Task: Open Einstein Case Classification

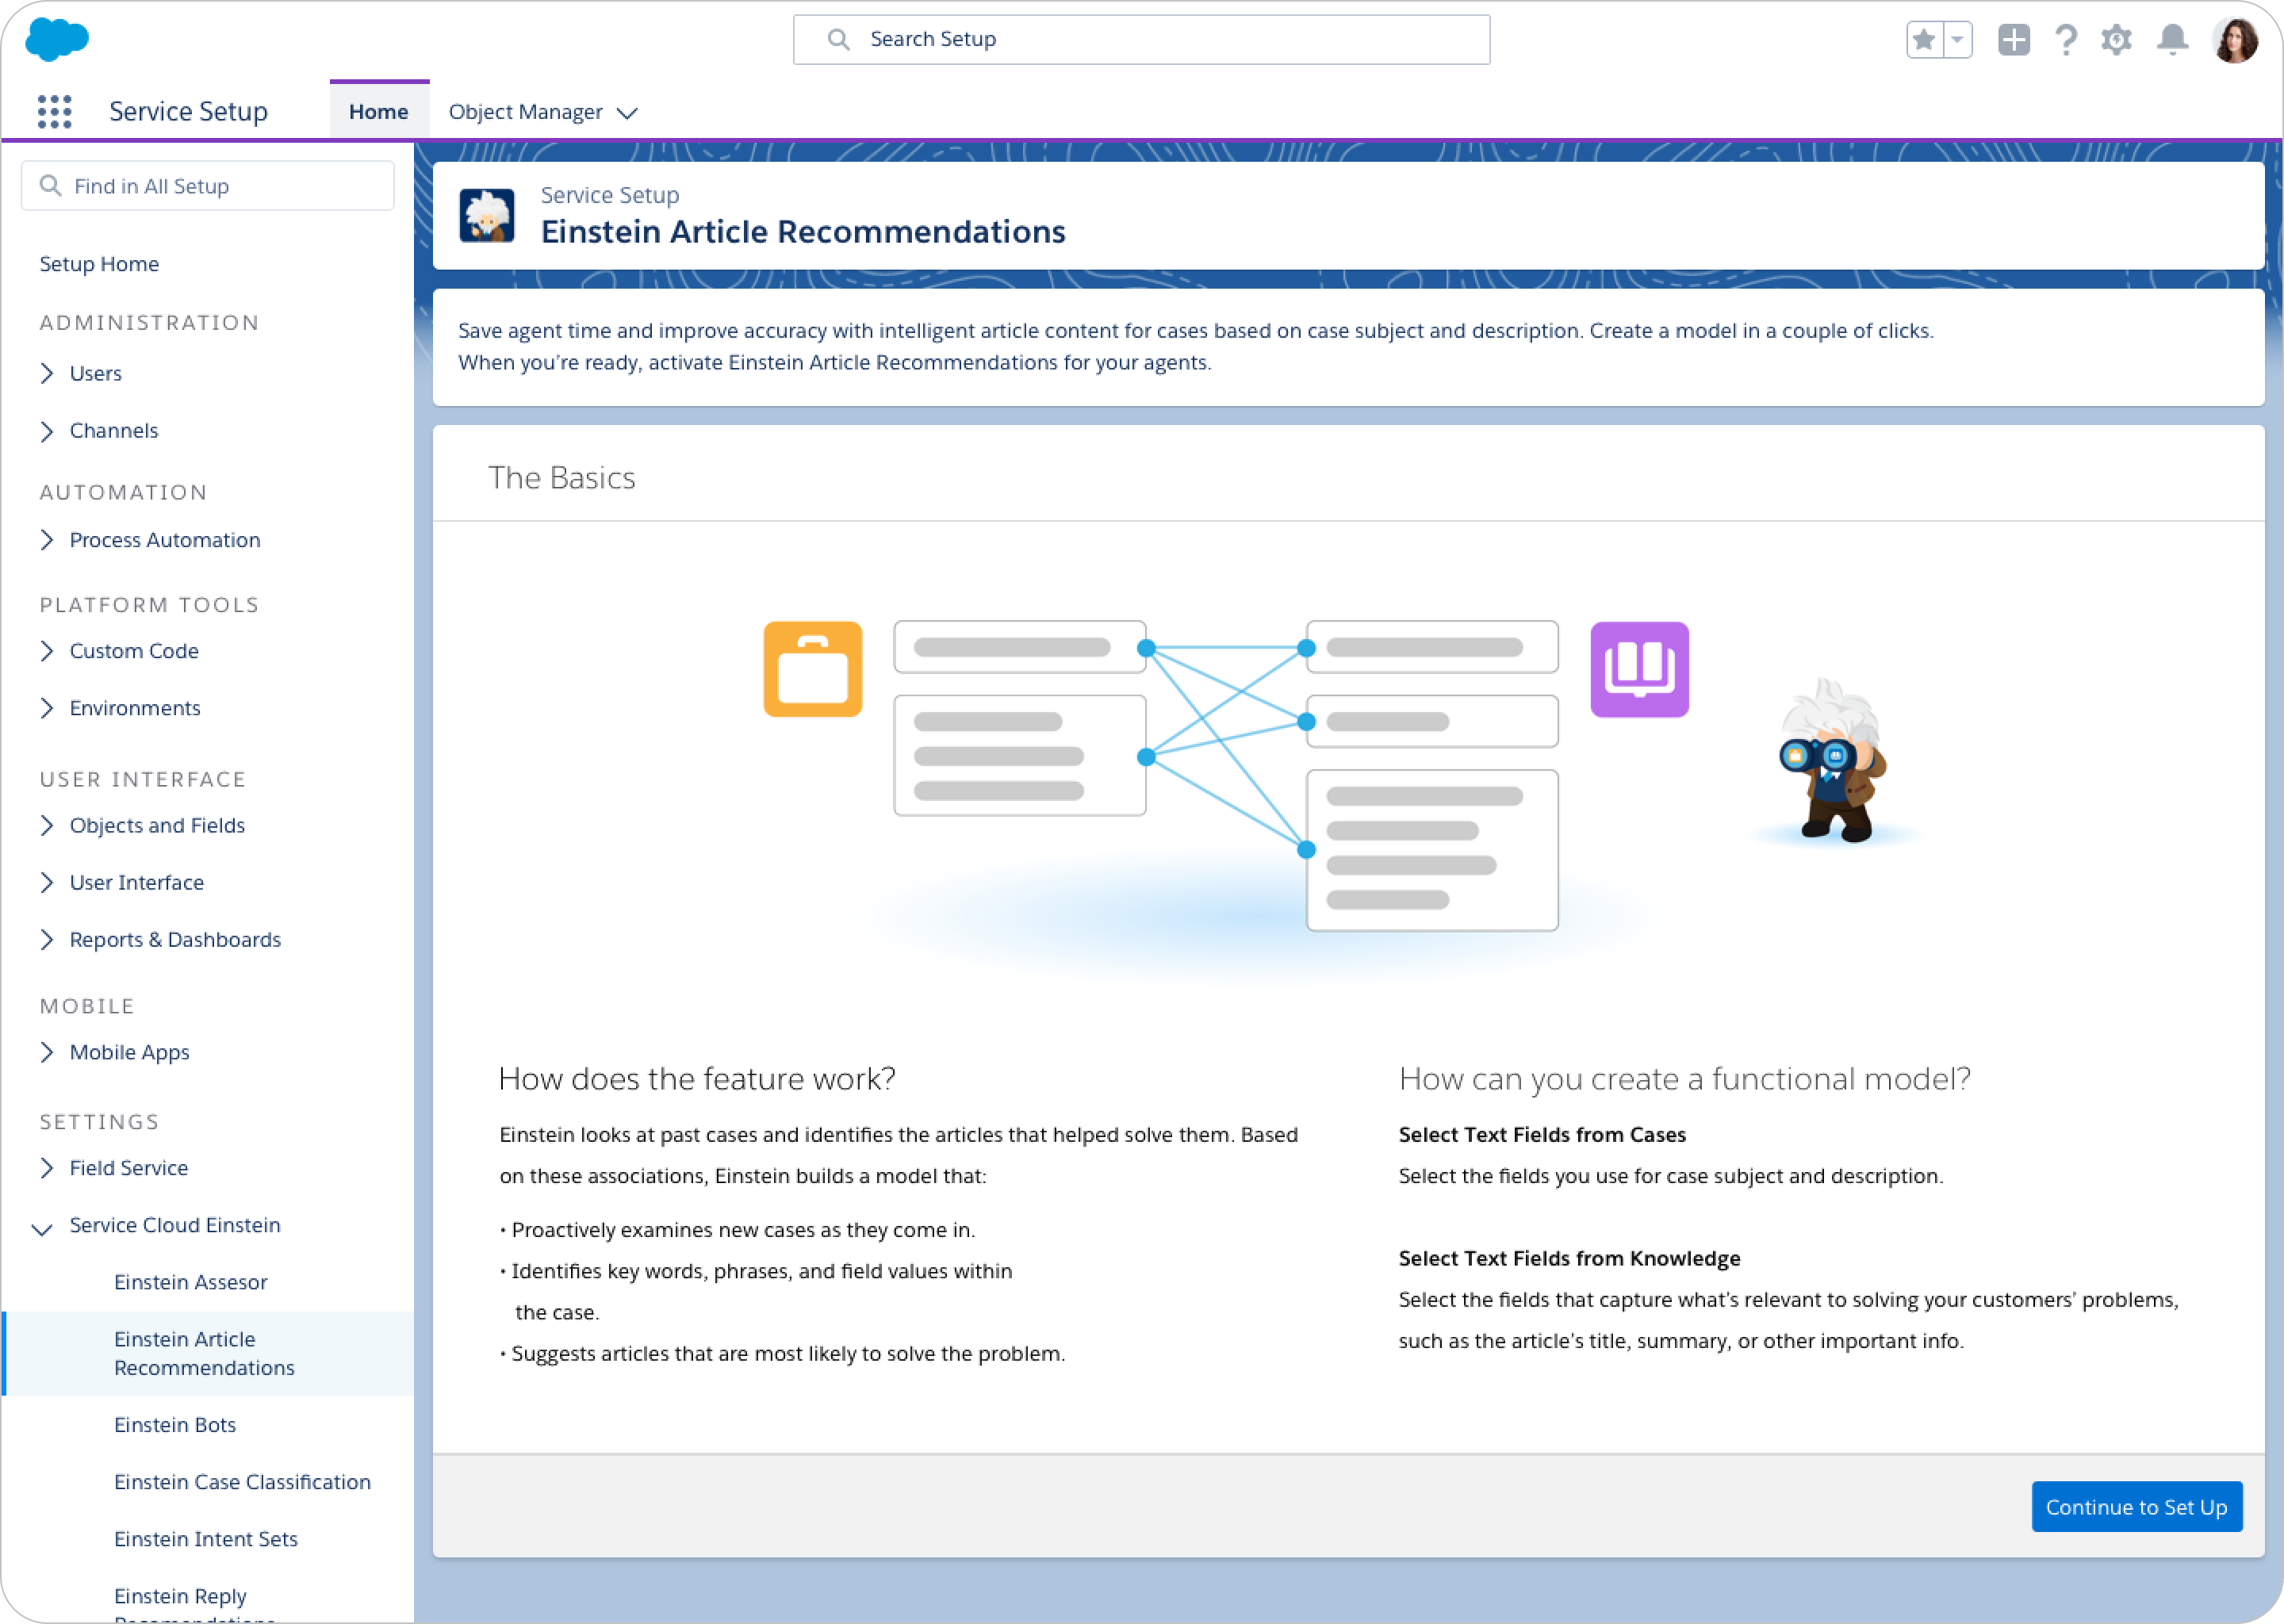Action: coord(242,1482)
